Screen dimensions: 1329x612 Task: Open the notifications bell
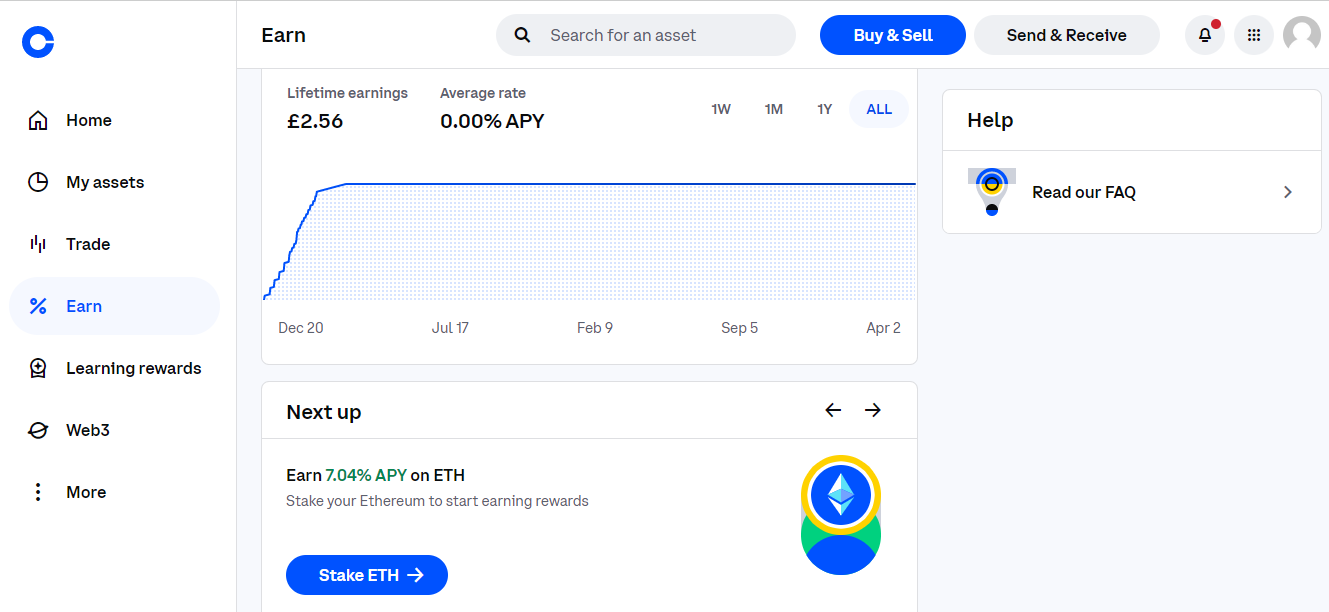click(1204, 34)
